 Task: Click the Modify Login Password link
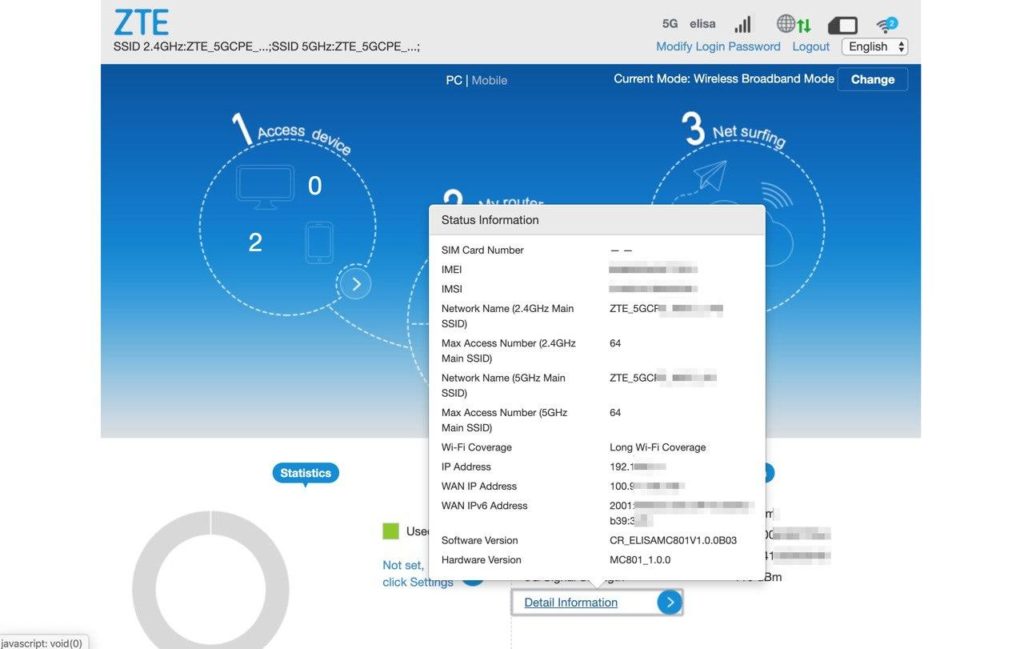point(718,47)
